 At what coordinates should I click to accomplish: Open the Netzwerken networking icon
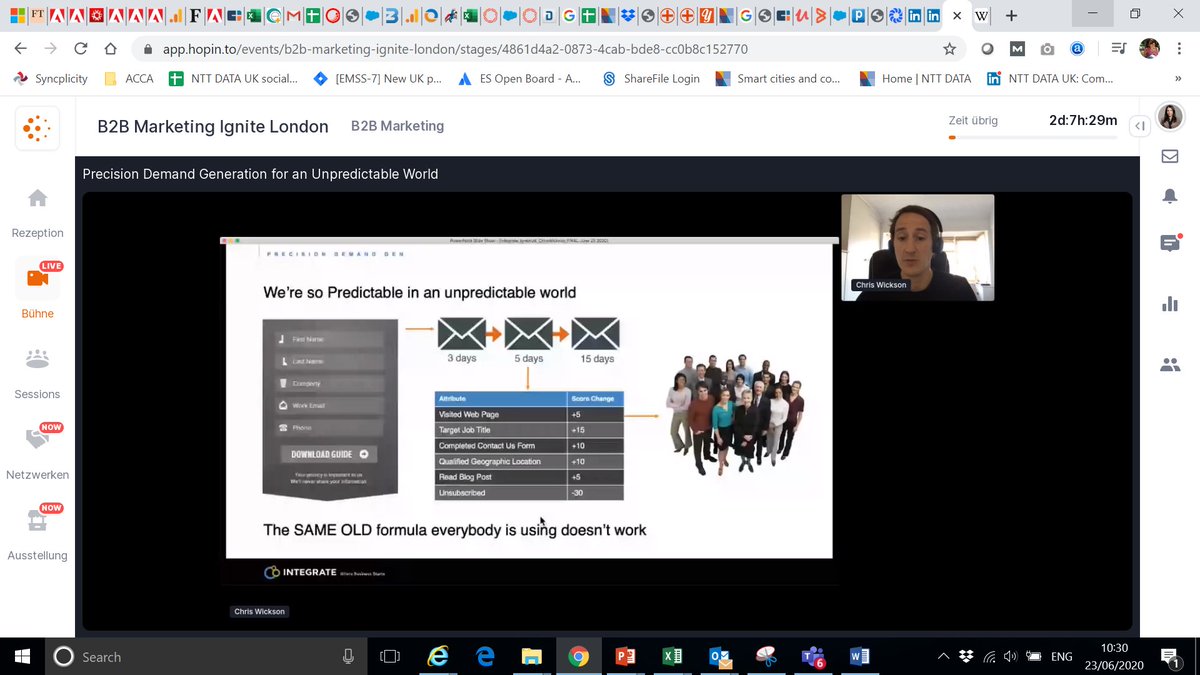(x=38, y=437)
